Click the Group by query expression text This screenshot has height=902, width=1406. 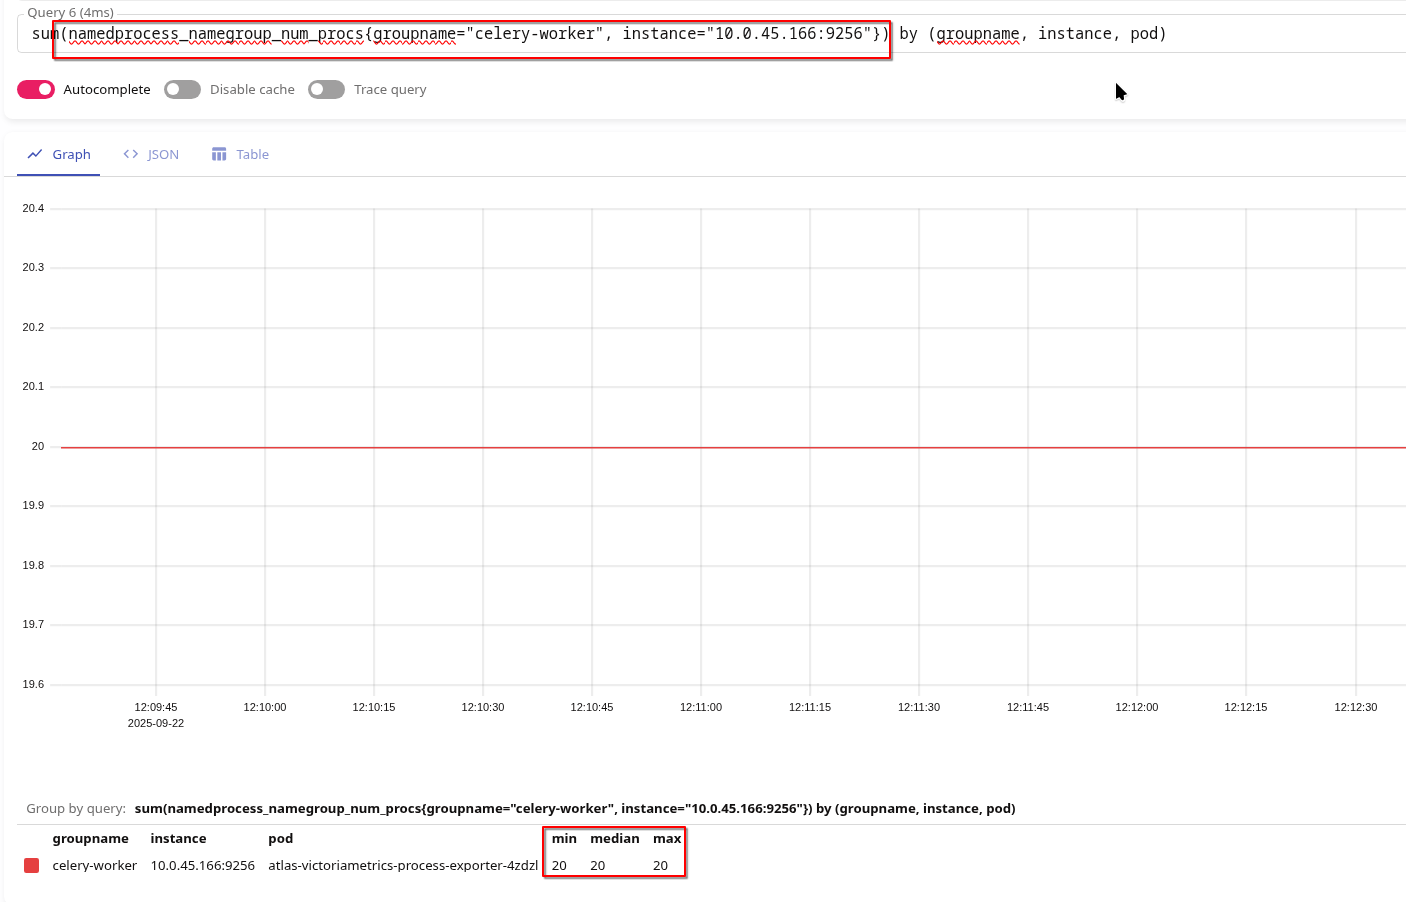[x=575, y=809]
